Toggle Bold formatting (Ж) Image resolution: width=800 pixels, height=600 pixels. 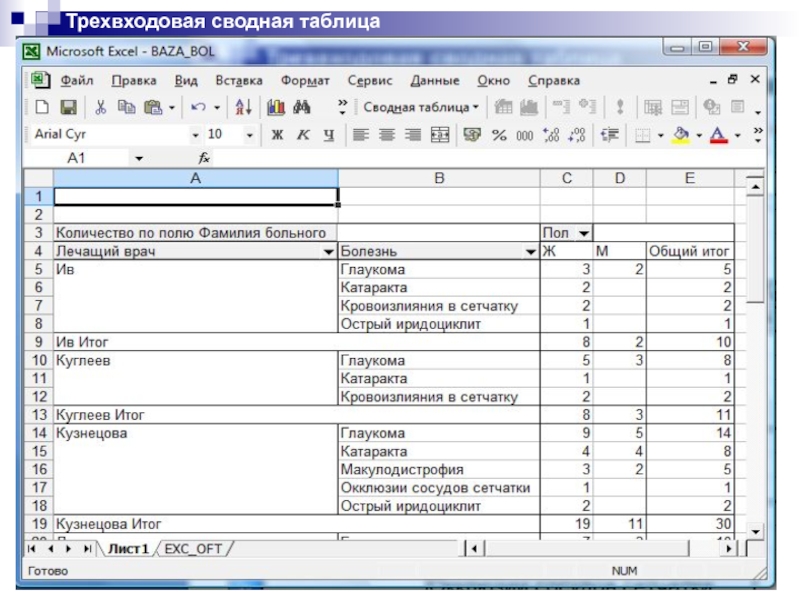pyautogui.click(x=277, y=135)
